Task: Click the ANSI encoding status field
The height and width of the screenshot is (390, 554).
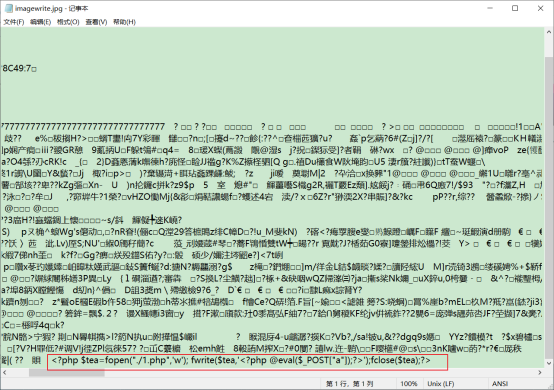Action: pyautogui.click(x=500, y=384)
